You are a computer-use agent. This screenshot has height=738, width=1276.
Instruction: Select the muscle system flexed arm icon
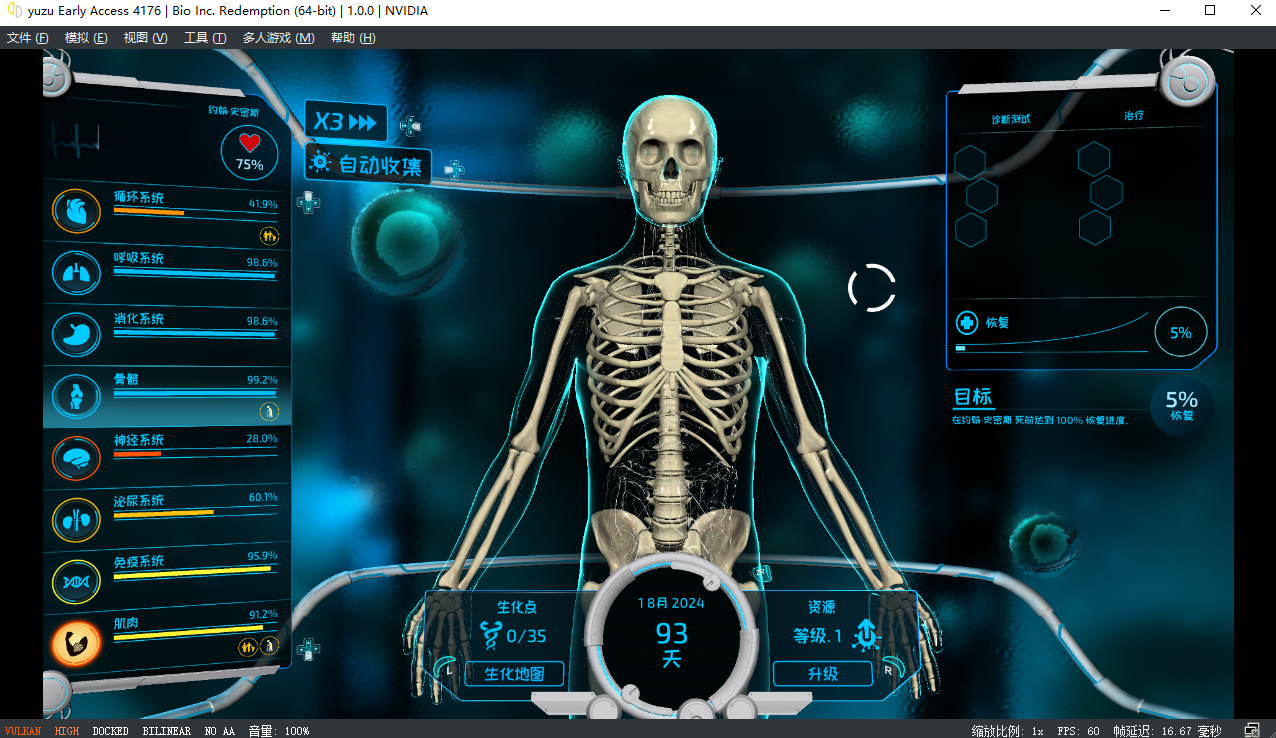pyautogui.click(x=76, y=643)
